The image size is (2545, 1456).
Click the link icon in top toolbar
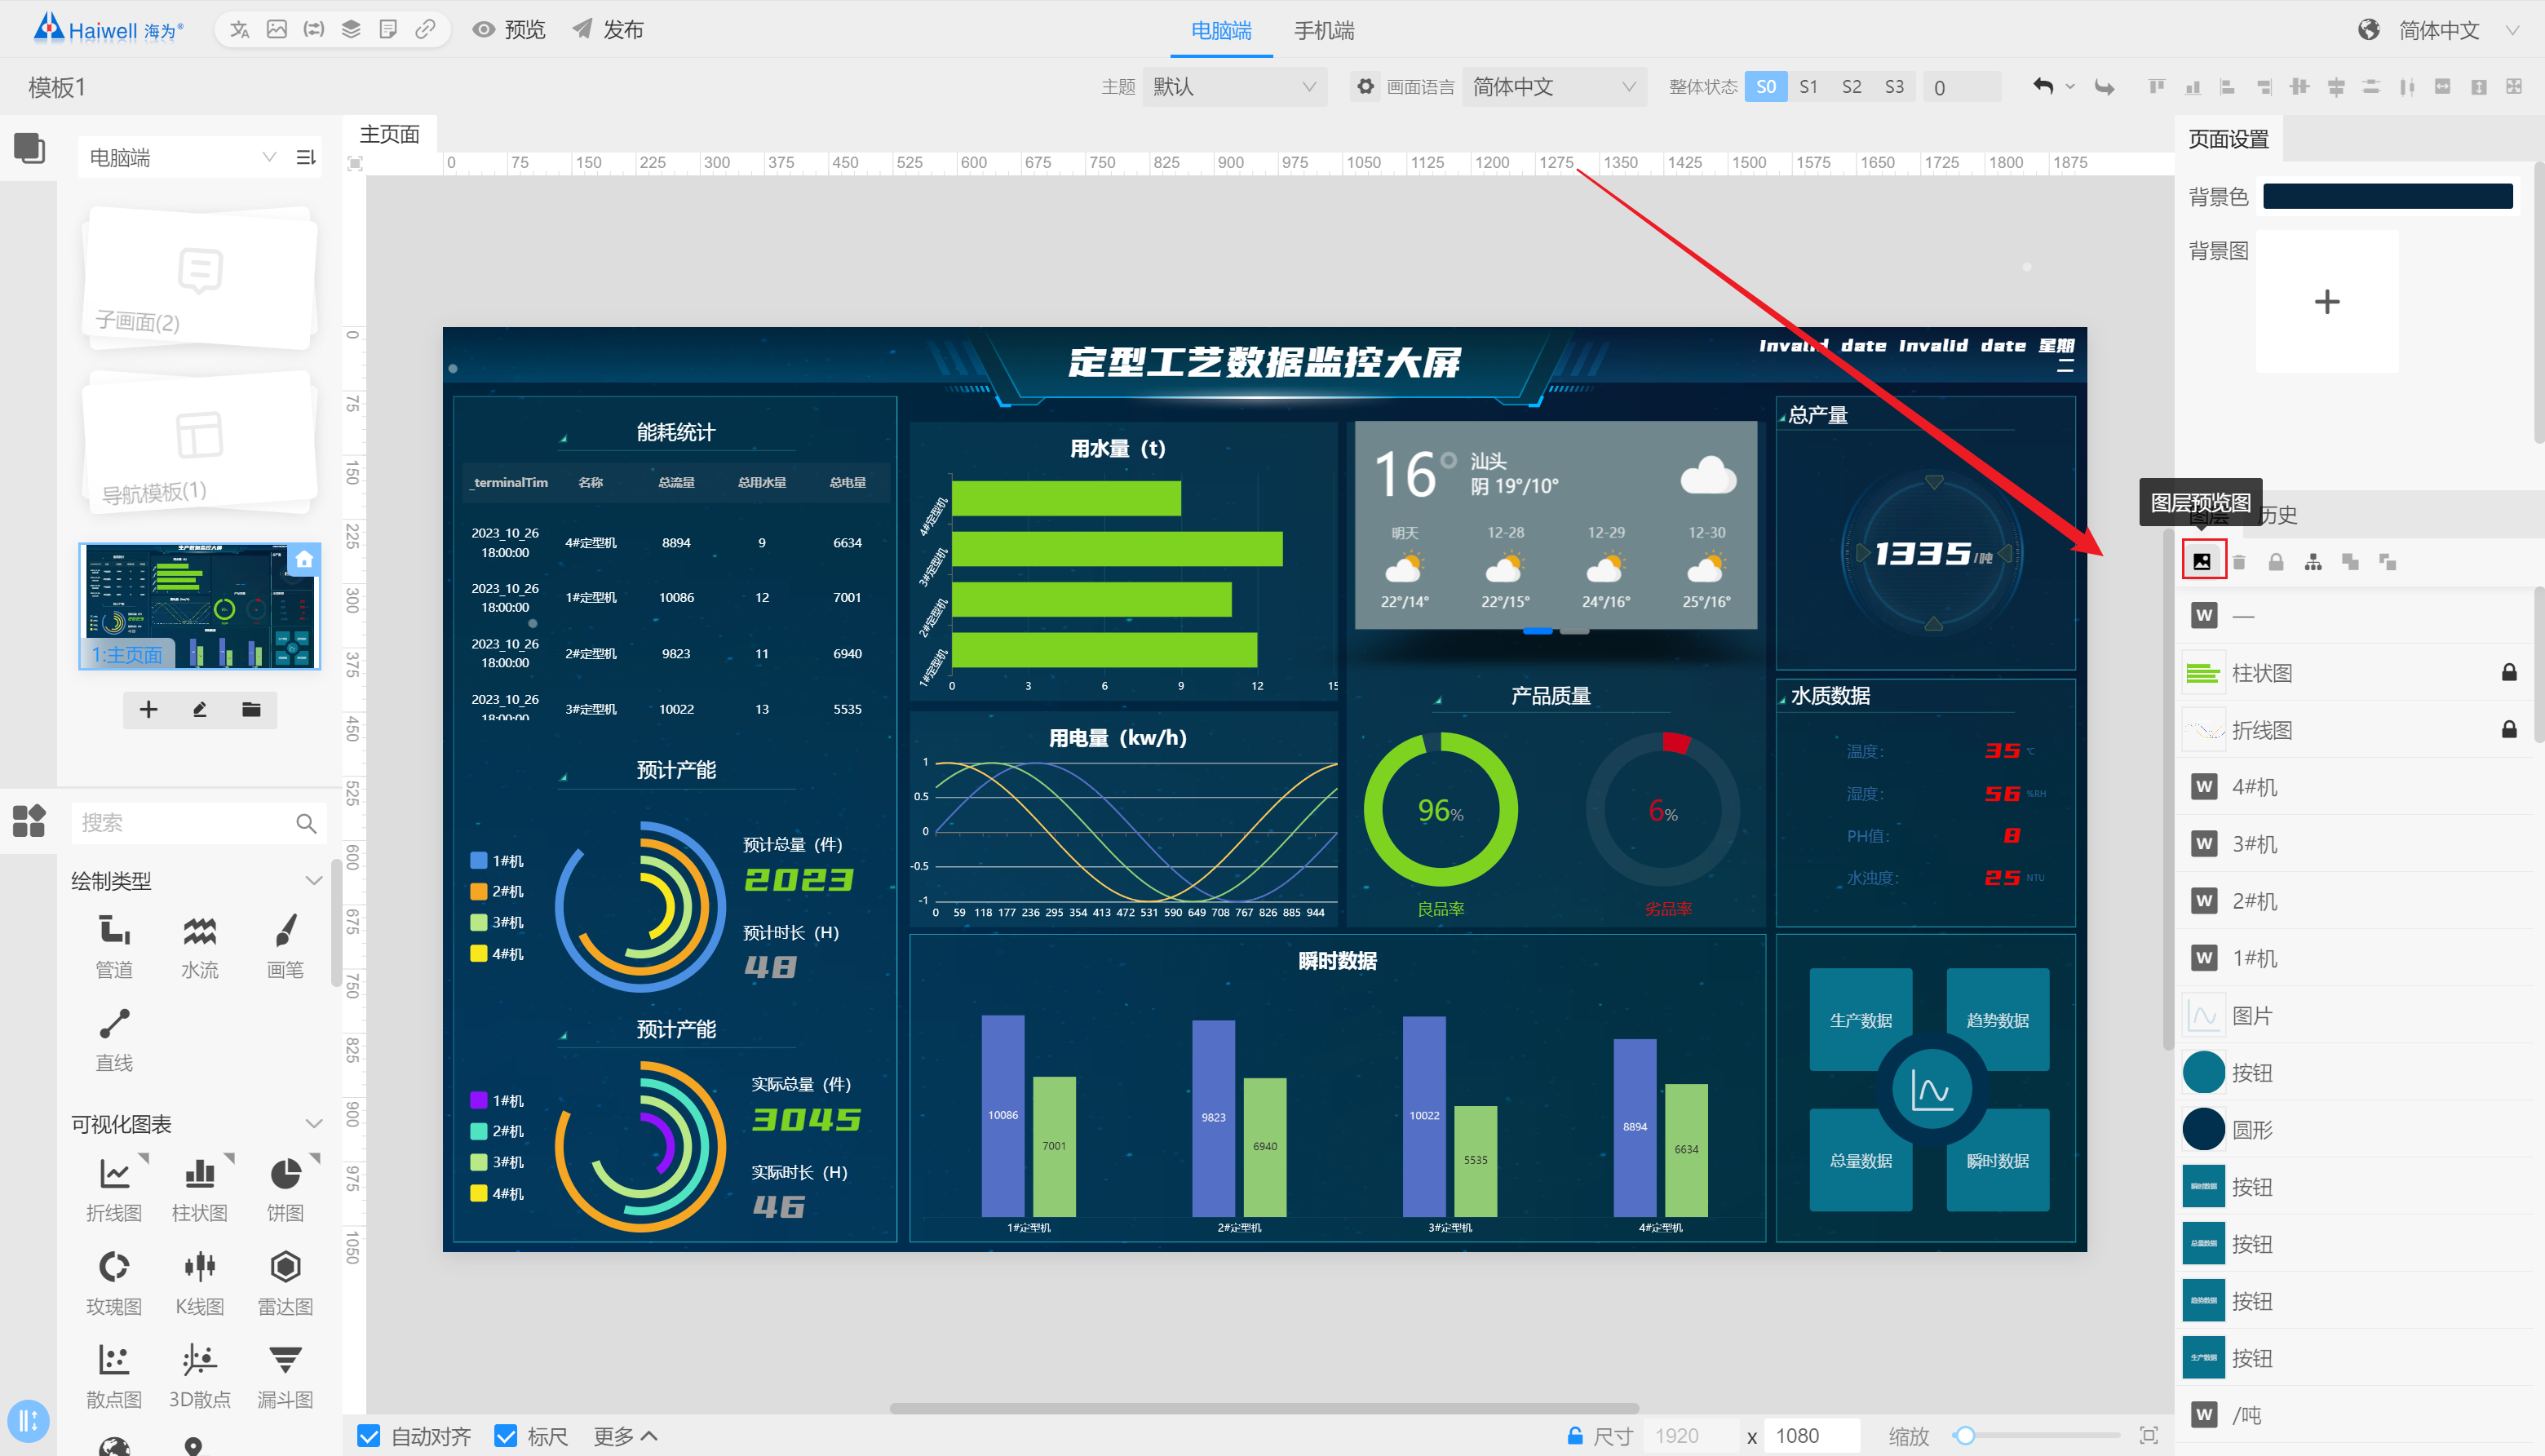click(425, 30)
